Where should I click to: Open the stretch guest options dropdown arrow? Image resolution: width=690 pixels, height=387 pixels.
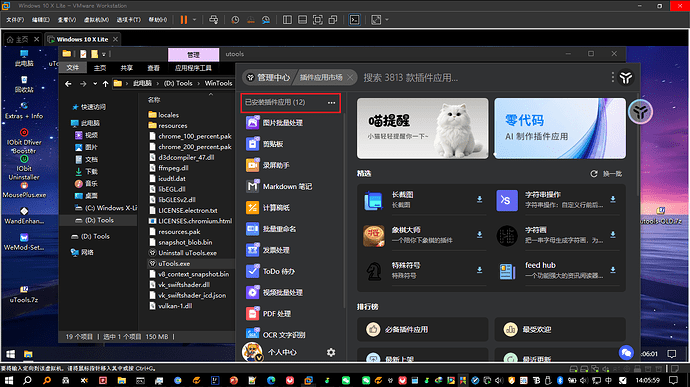tap(387, 20)
